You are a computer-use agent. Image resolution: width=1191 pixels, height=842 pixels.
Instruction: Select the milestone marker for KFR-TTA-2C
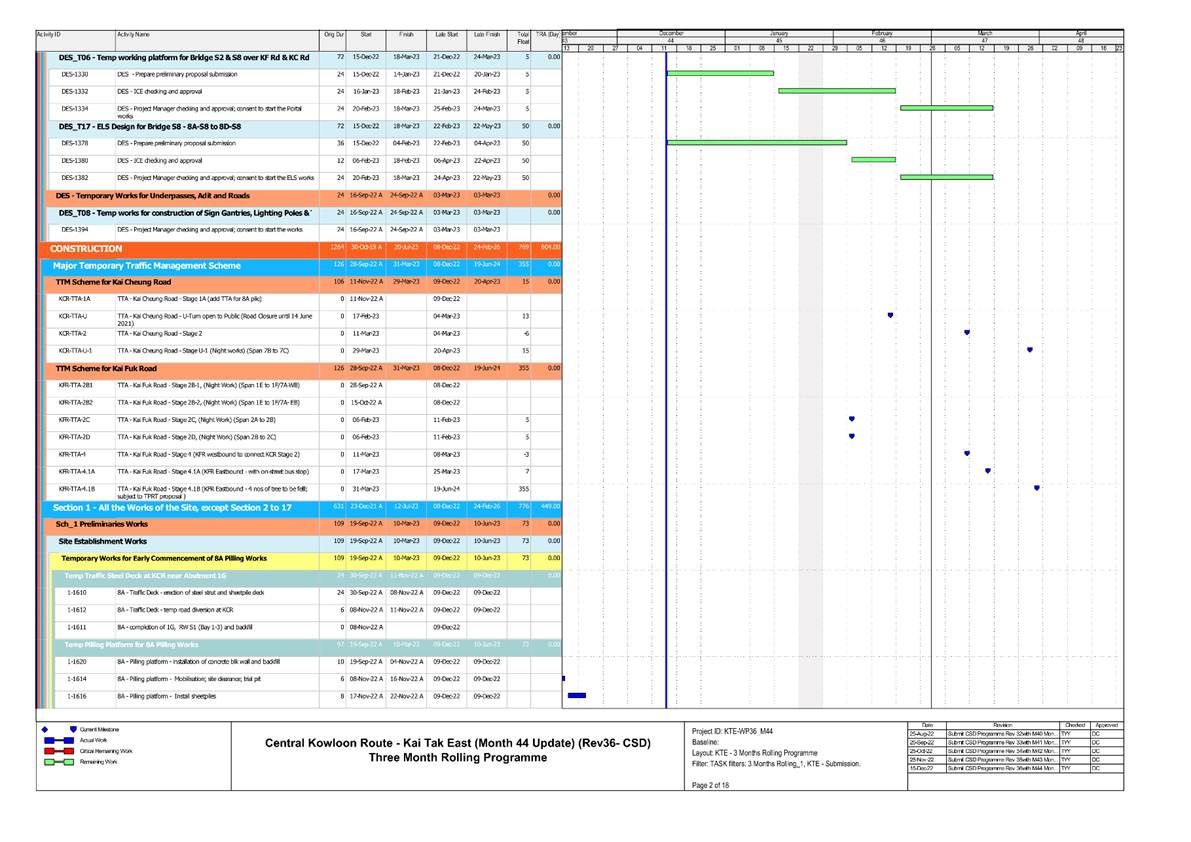851,418
